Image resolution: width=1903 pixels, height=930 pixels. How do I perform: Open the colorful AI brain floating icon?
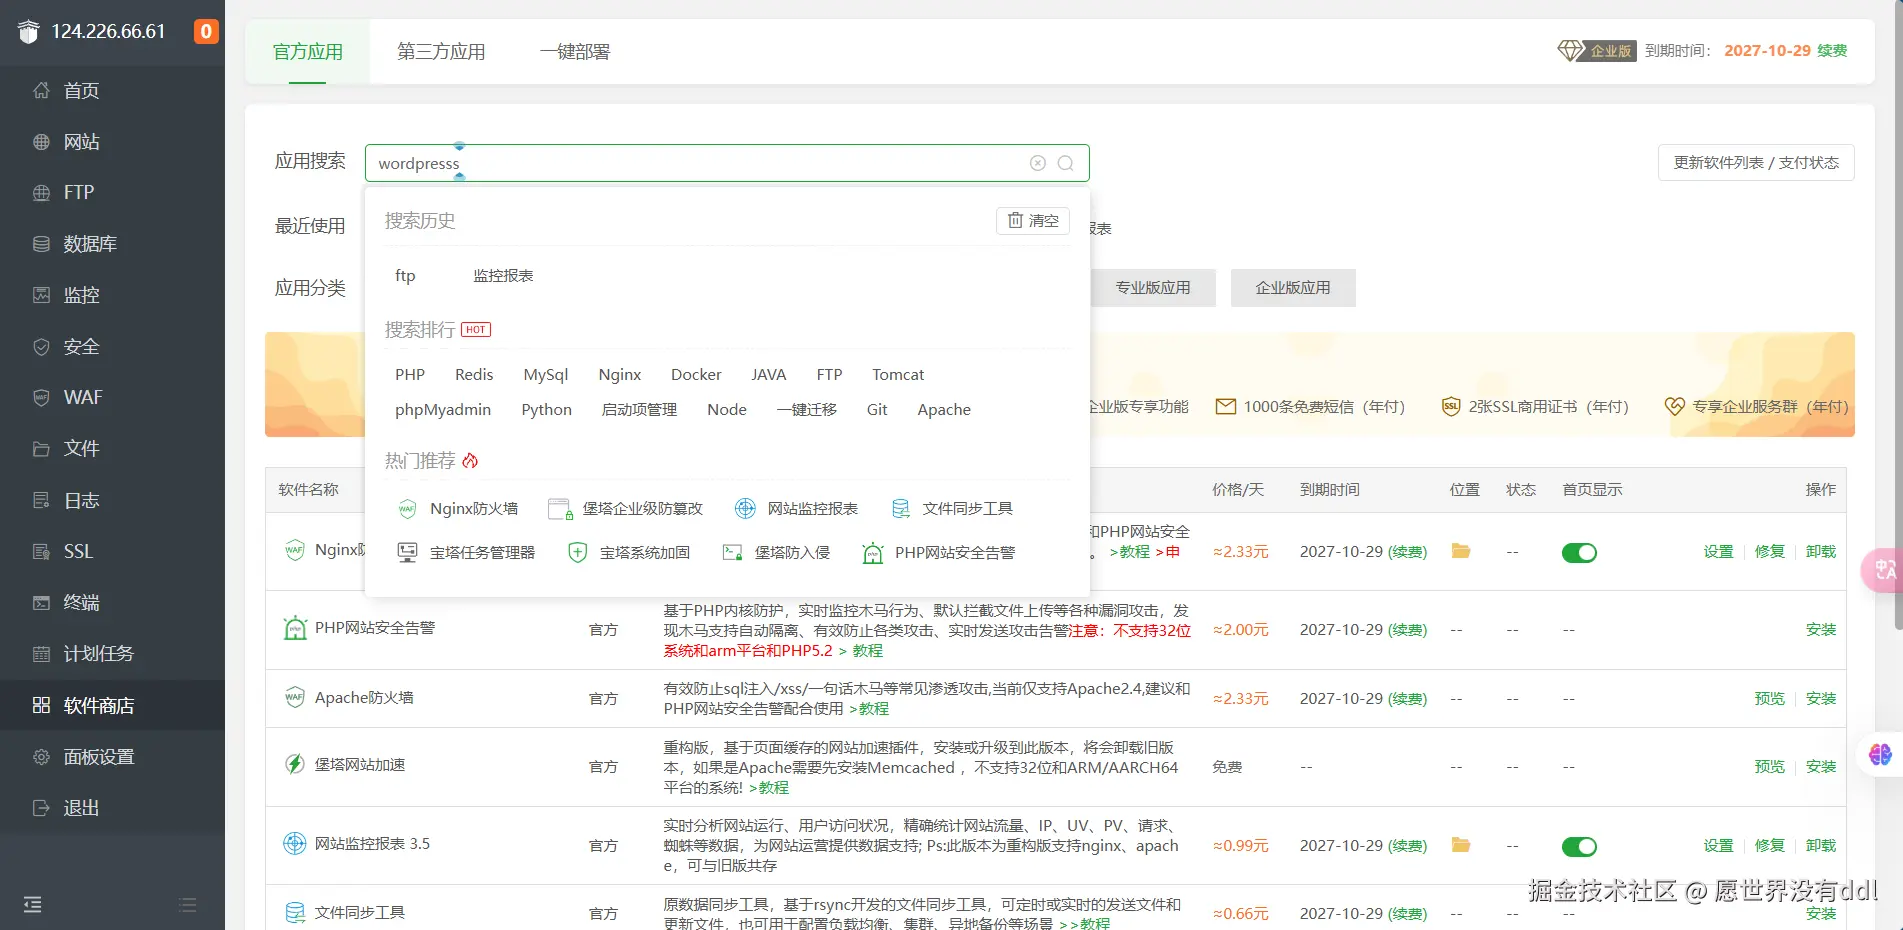tap(1880, 754)
